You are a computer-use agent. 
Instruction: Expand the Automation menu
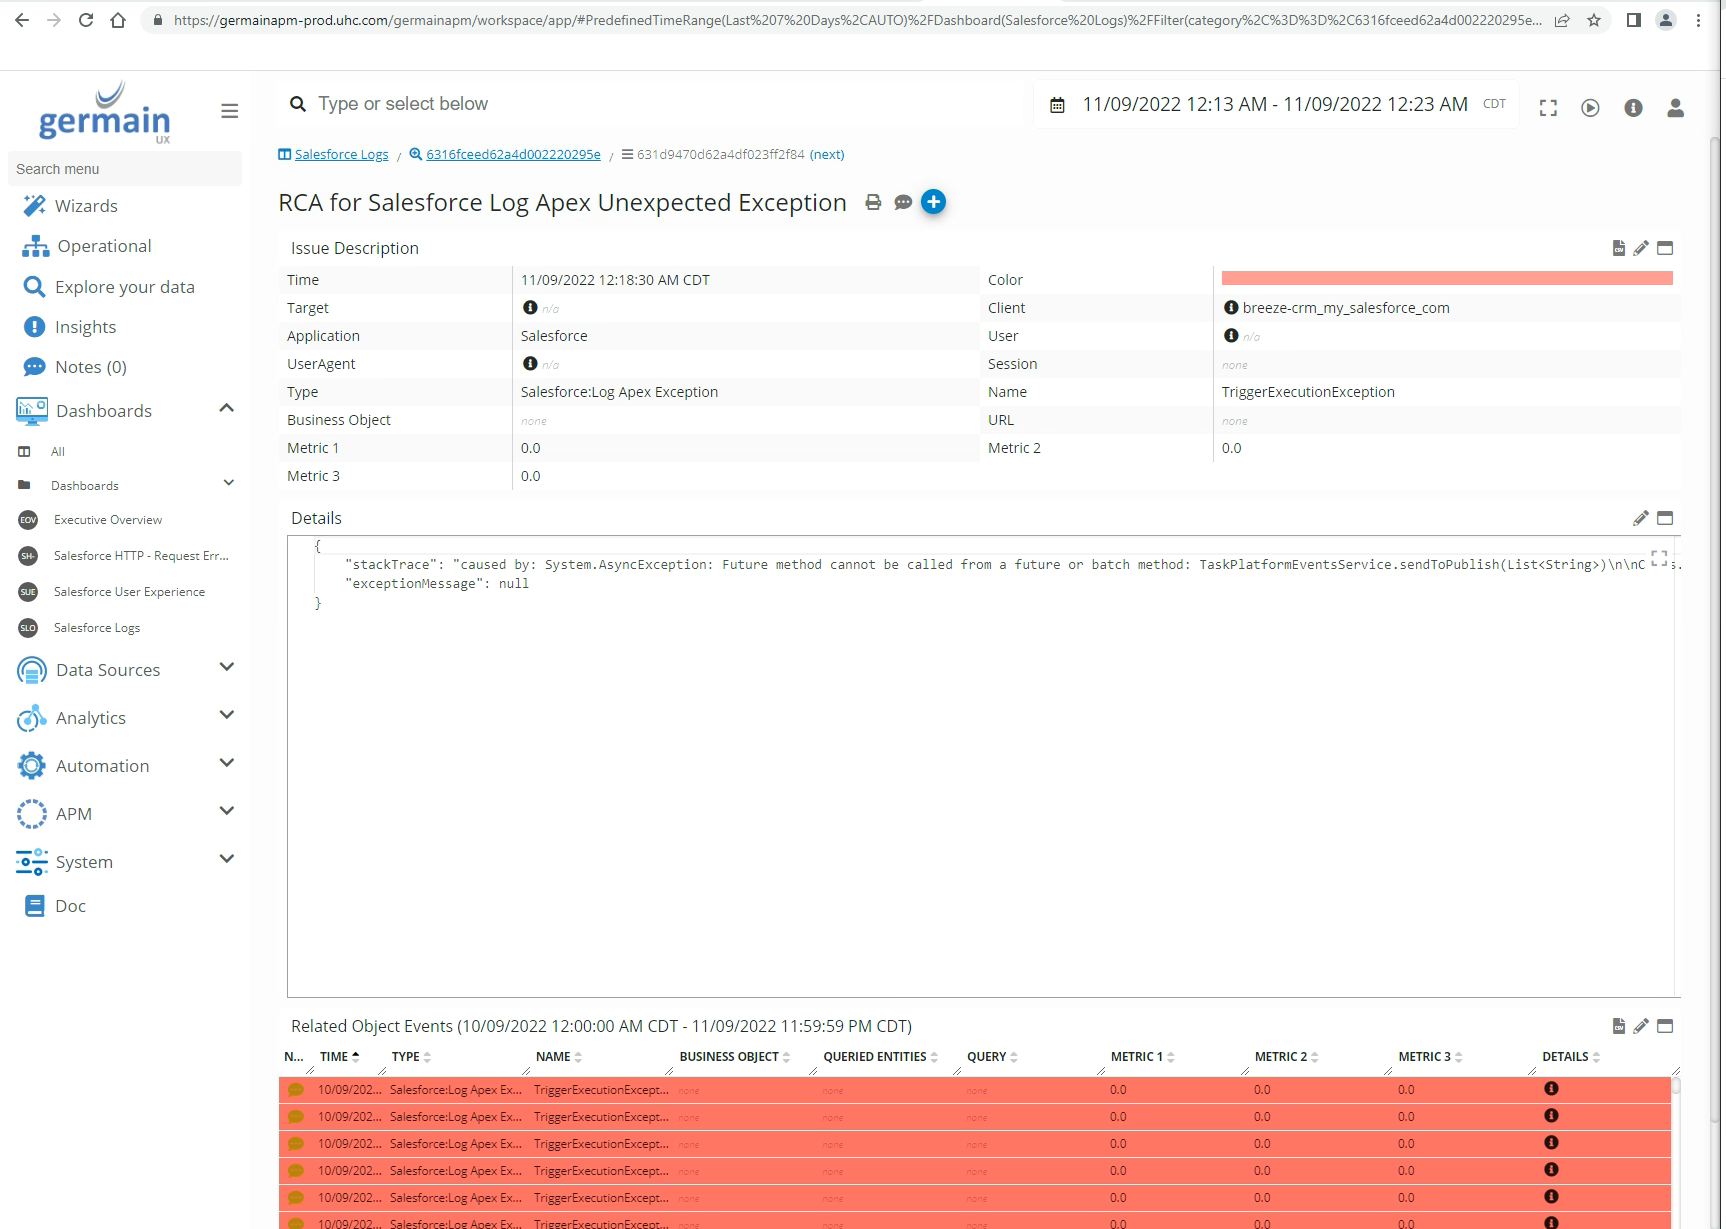(x=227, y=764)
